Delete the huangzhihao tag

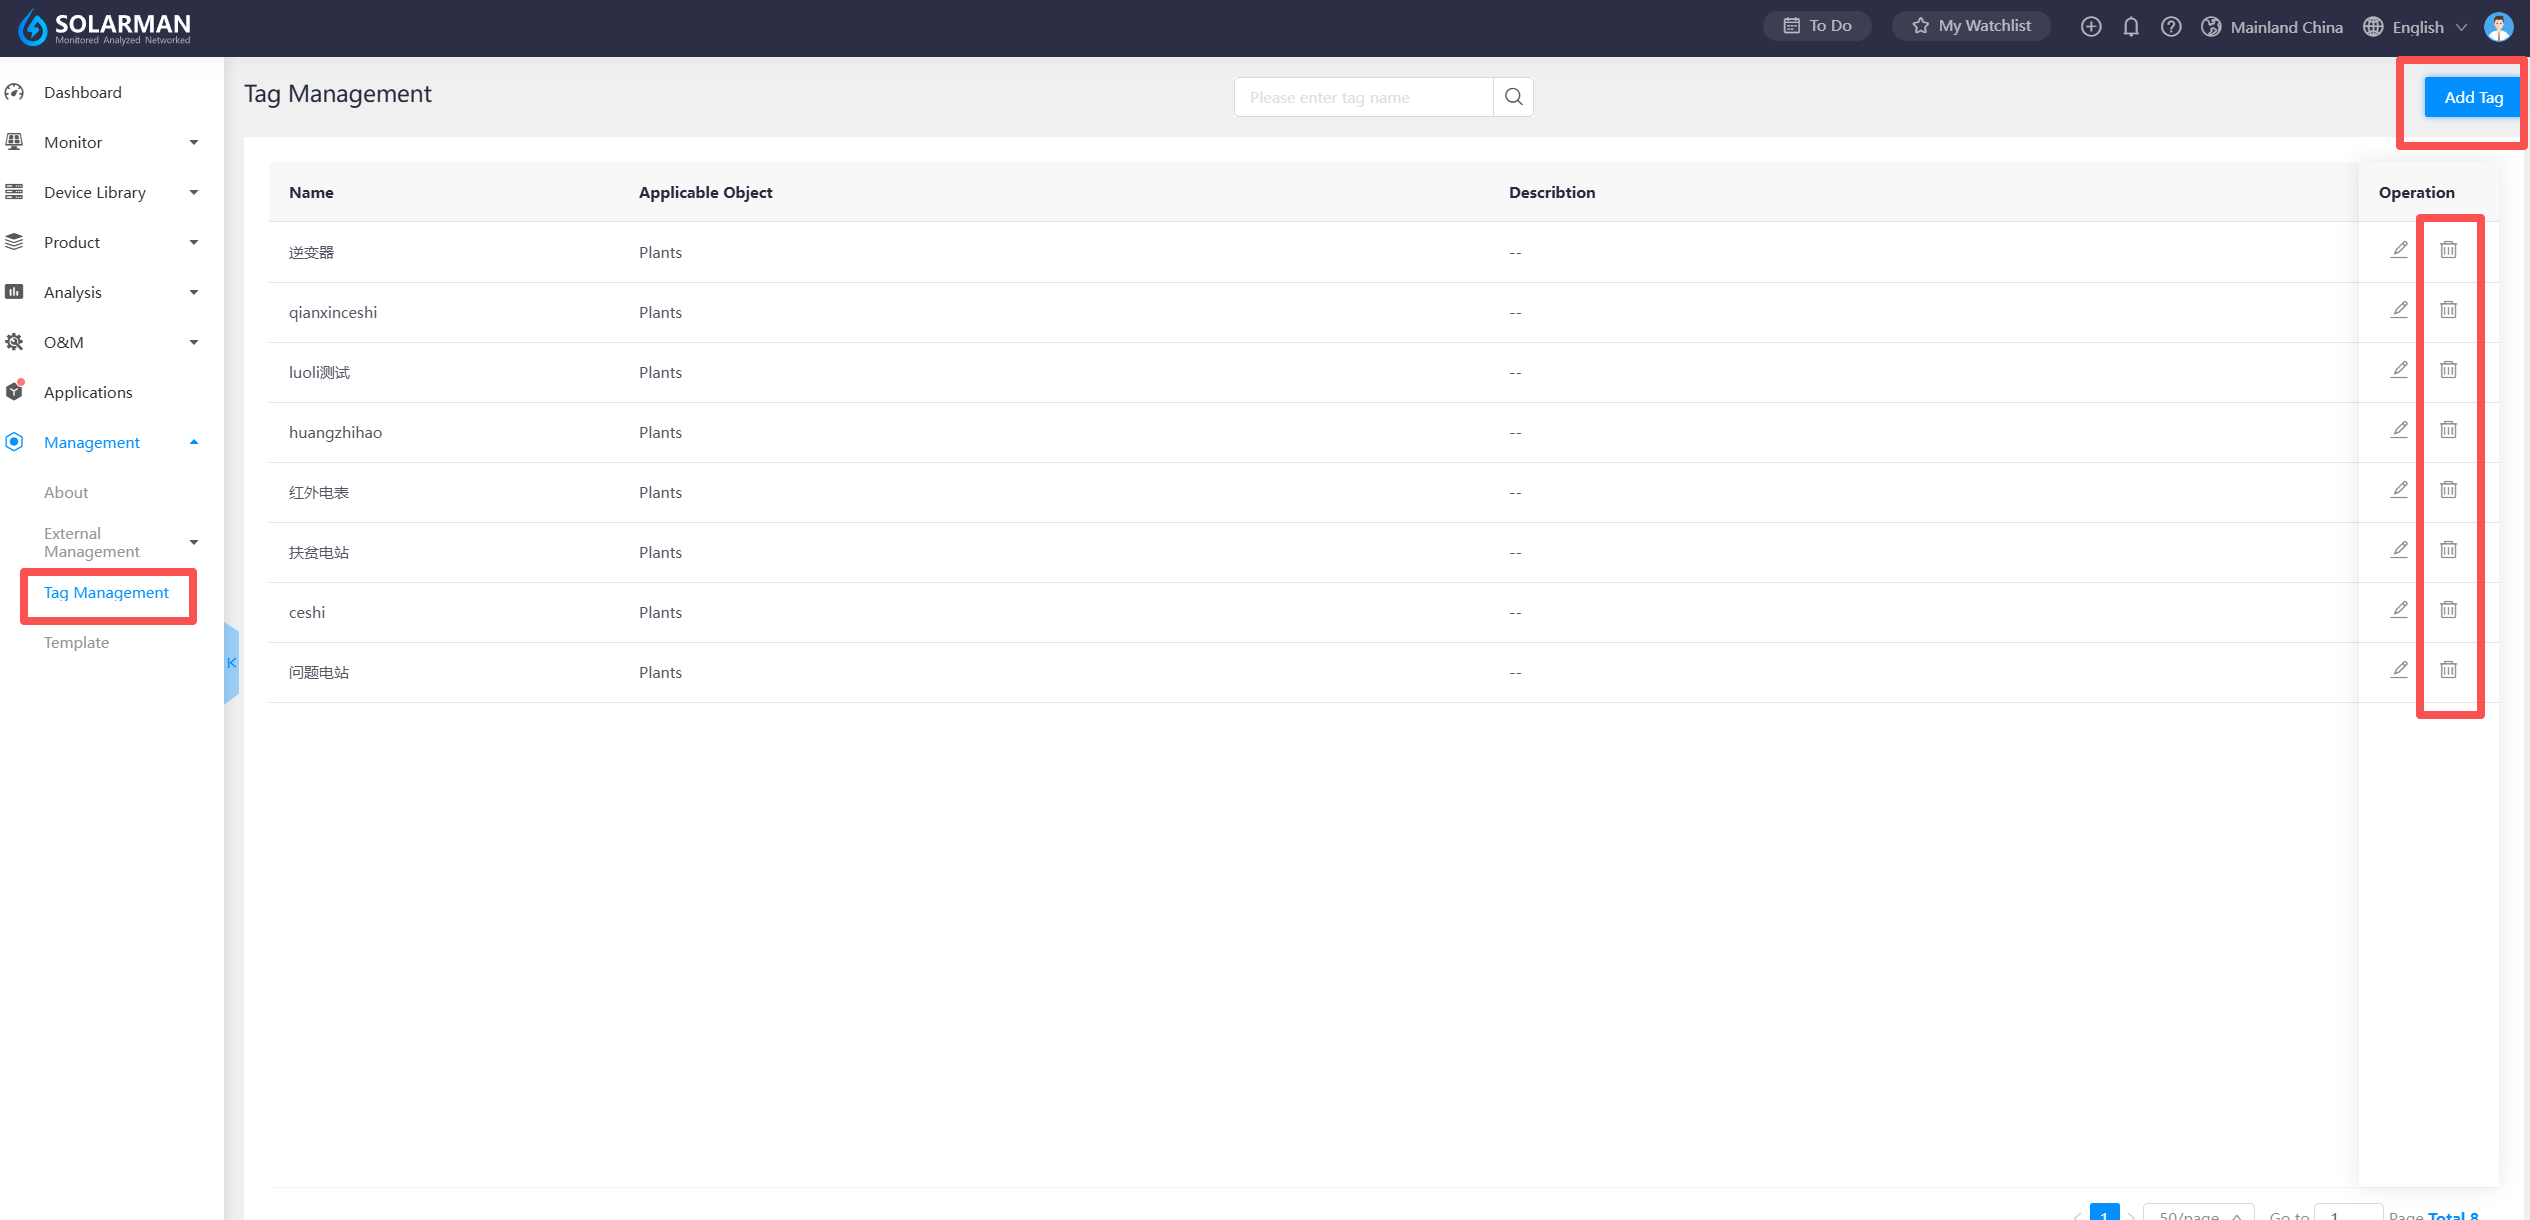point(2448,430)
